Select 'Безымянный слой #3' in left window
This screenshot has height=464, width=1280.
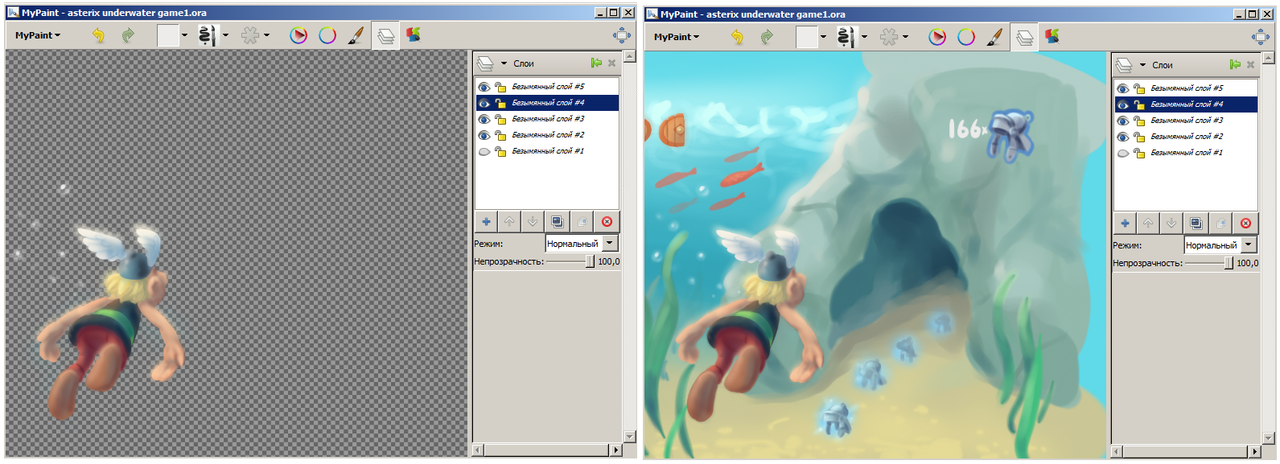click(547, 119)
